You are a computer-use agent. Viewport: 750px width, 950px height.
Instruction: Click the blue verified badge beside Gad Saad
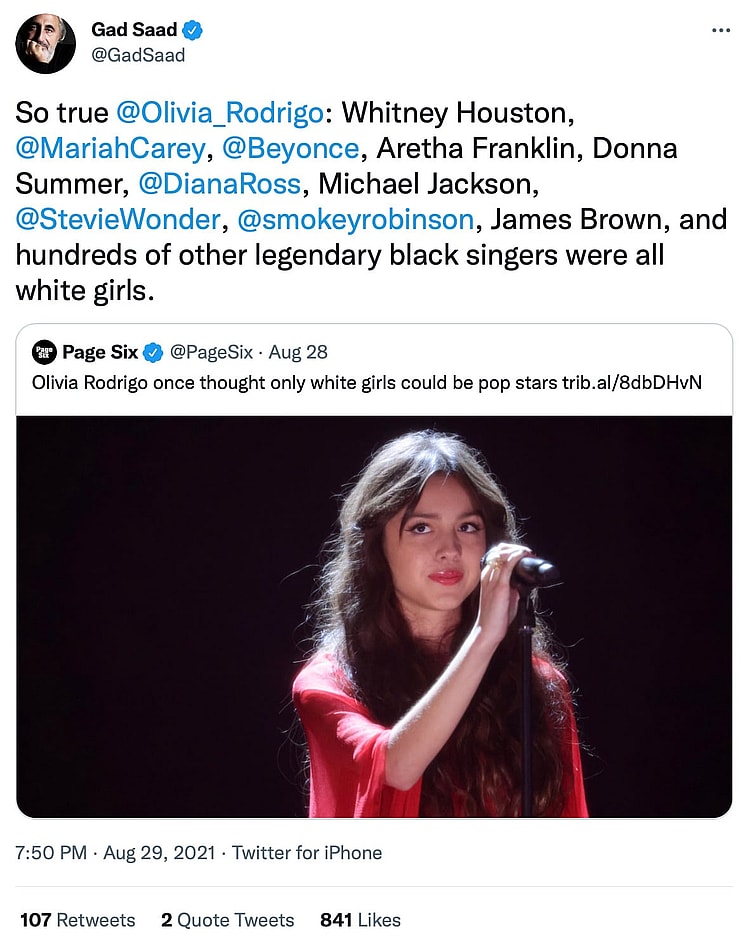coord(194,31)
